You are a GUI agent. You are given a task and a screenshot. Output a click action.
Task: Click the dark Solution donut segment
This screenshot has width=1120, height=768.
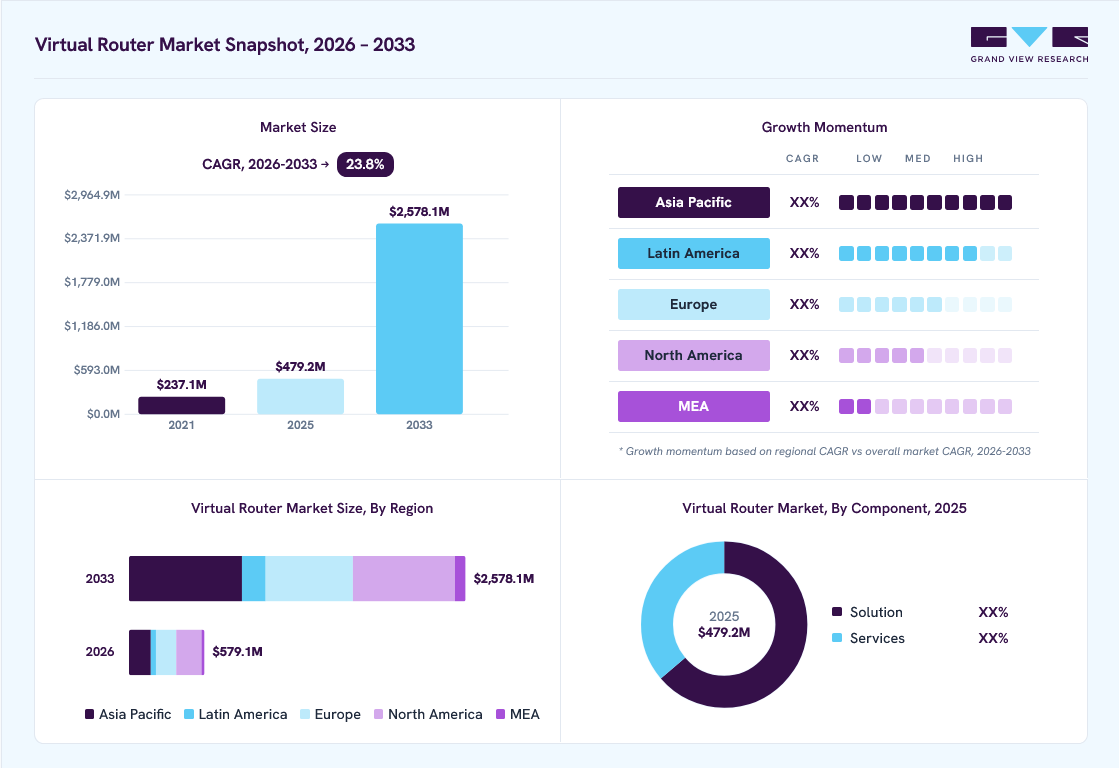tap(786, 643)
